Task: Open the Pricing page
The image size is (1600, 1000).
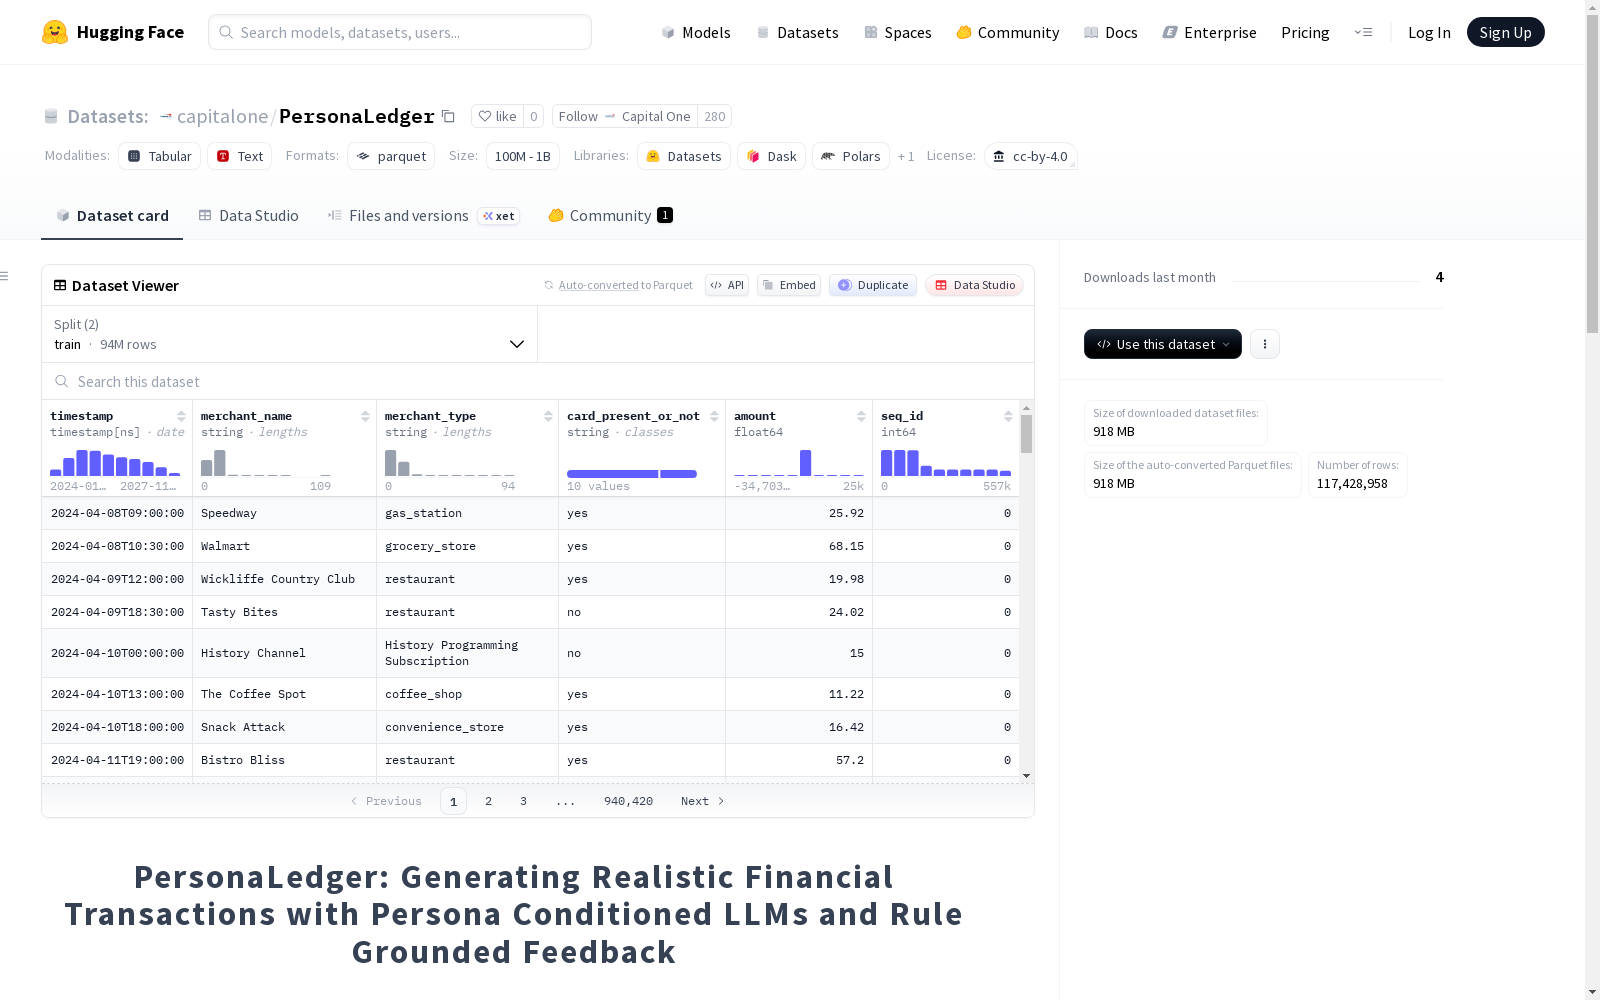Action: pyautogui.click(x=1305, y=32)
